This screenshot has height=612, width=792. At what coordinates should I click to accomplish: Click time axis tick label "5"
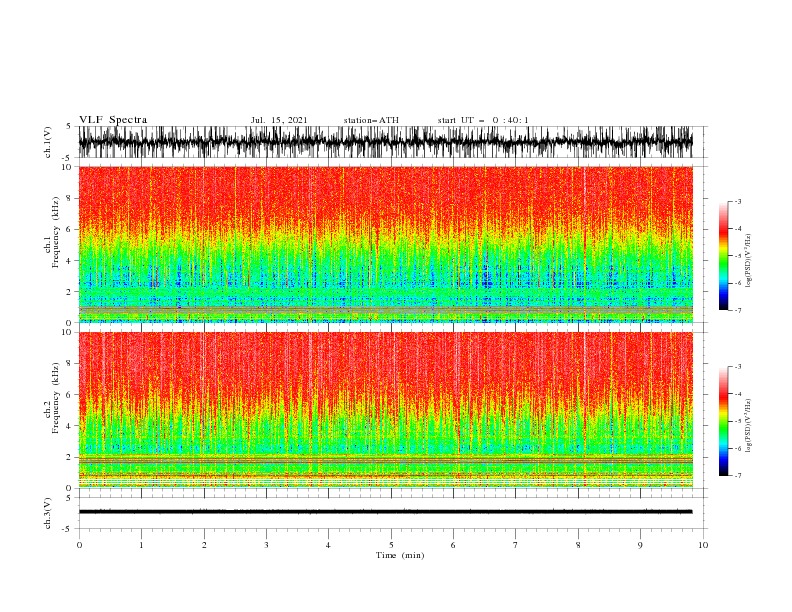click(x=391, y=545)
